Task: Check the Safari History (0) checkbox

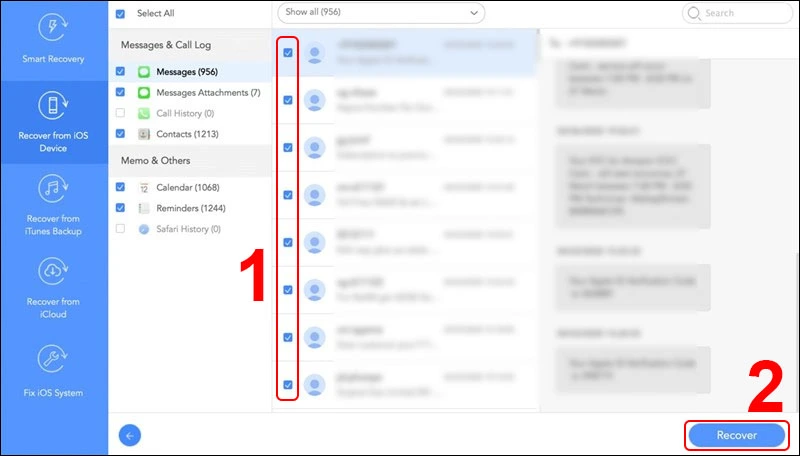Action: pos(120,229)
